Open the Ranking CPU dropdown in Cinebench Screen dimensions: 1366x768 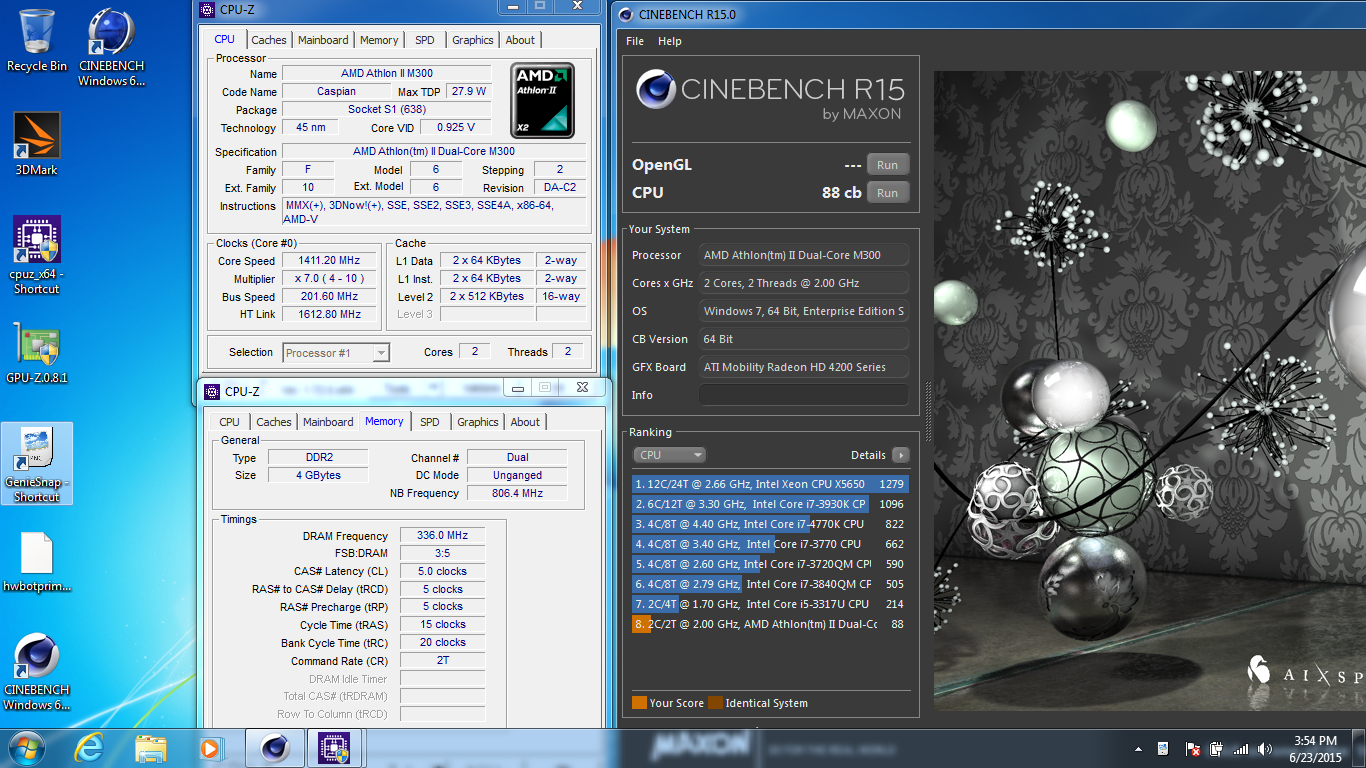(669, 455)
